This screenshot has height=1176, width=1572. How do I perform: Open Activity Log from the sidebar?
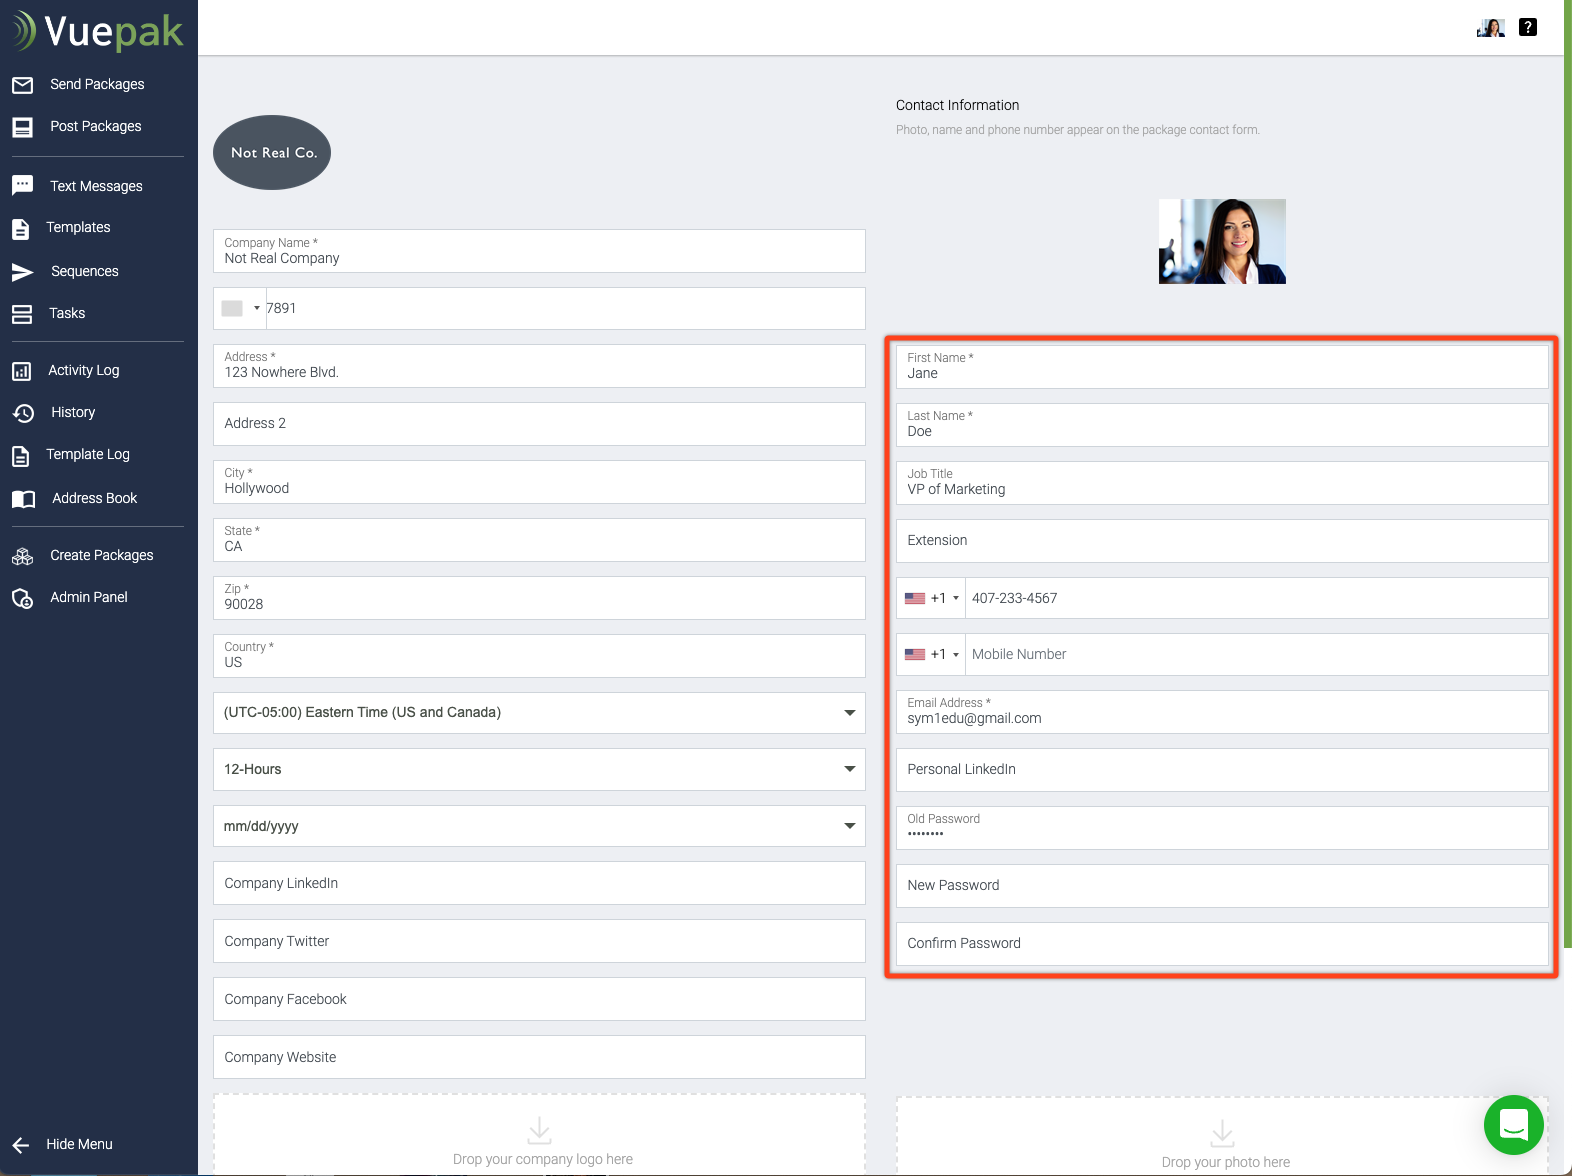(83, 371)
